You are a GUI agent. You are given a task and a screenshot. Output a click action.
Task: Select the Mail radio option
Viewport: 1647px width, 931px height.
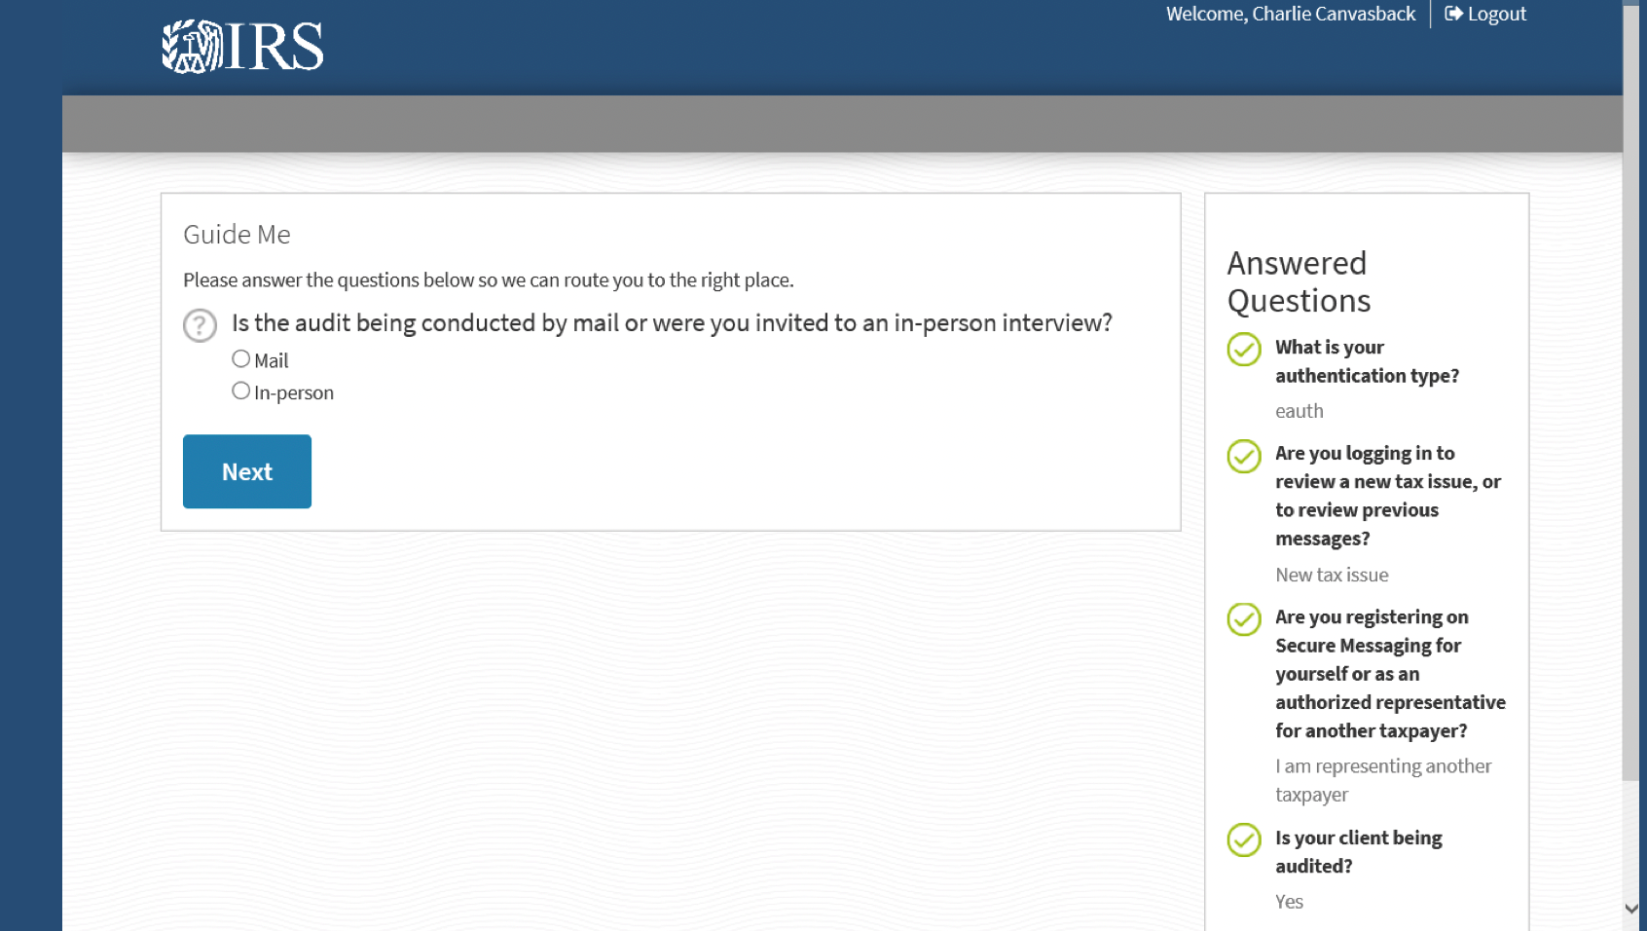pos(241,359)
